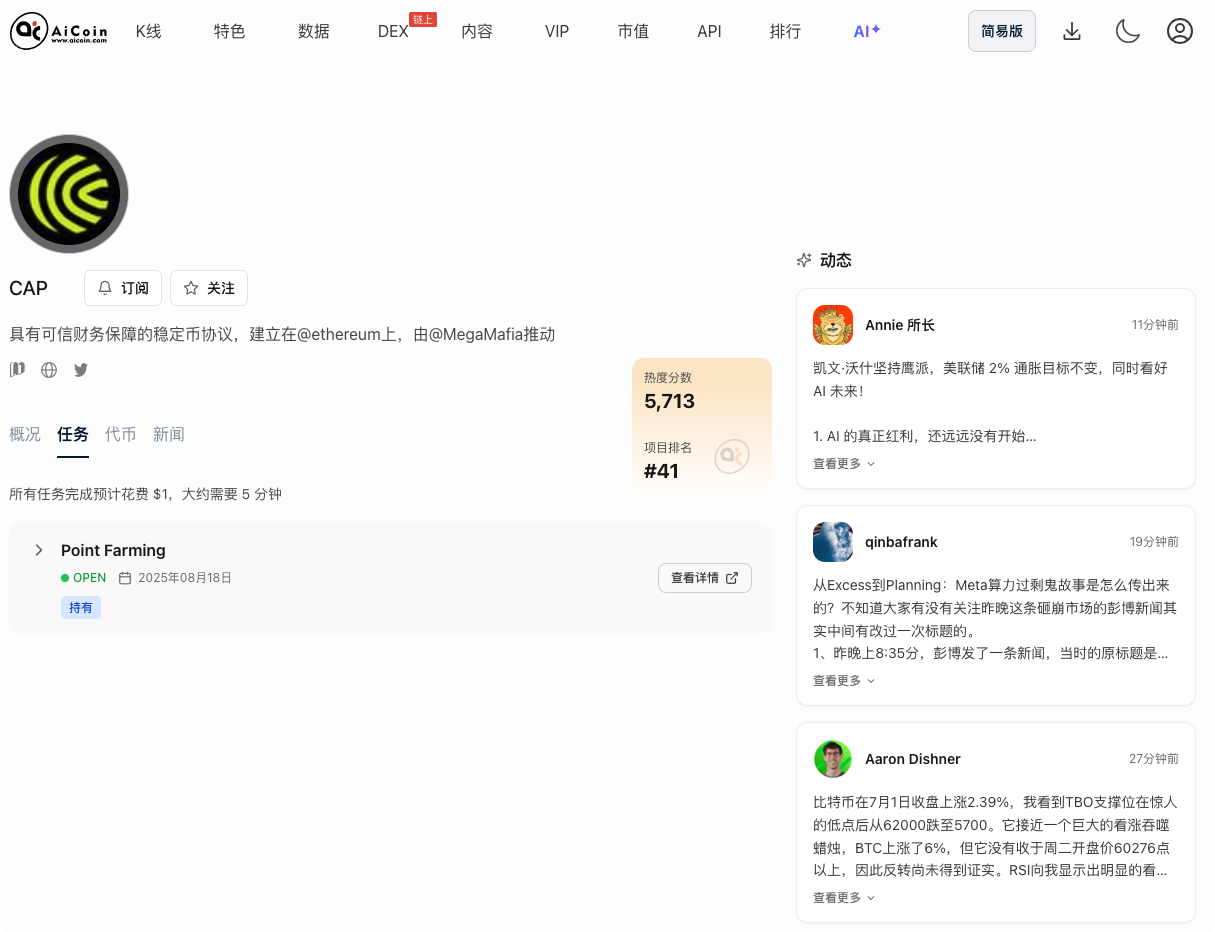The width and height of the screenshot is (1215, 932).
Task: Select the 任务 tab
Action: click(x=73, y=434)
